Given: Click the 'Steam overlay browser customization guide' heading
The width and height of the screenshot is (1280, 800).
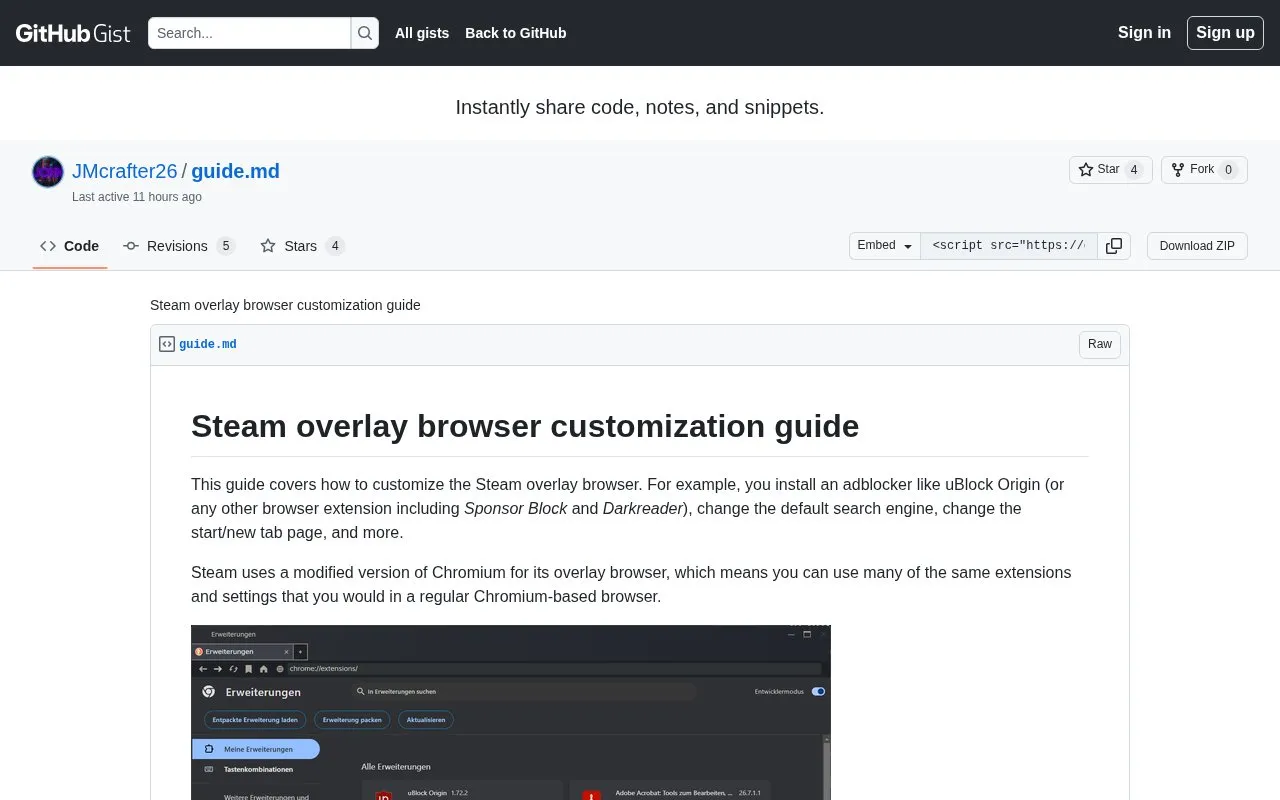Looking at the screenshot, I should (x=525, y=426).
